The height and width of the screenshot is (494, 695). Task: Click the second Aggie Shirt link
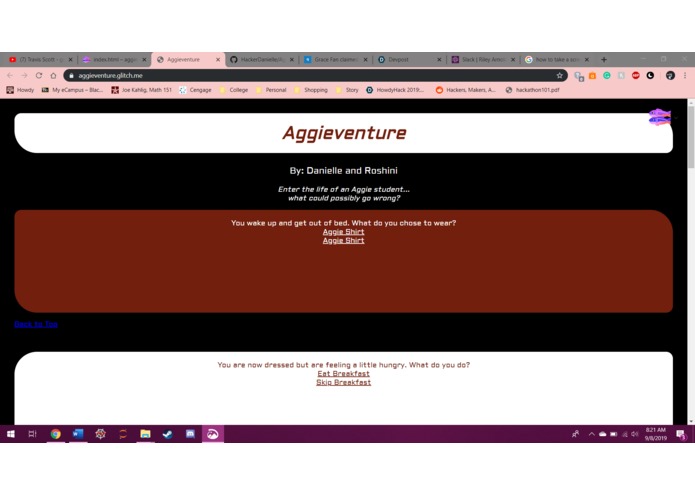tap(344, 241)
